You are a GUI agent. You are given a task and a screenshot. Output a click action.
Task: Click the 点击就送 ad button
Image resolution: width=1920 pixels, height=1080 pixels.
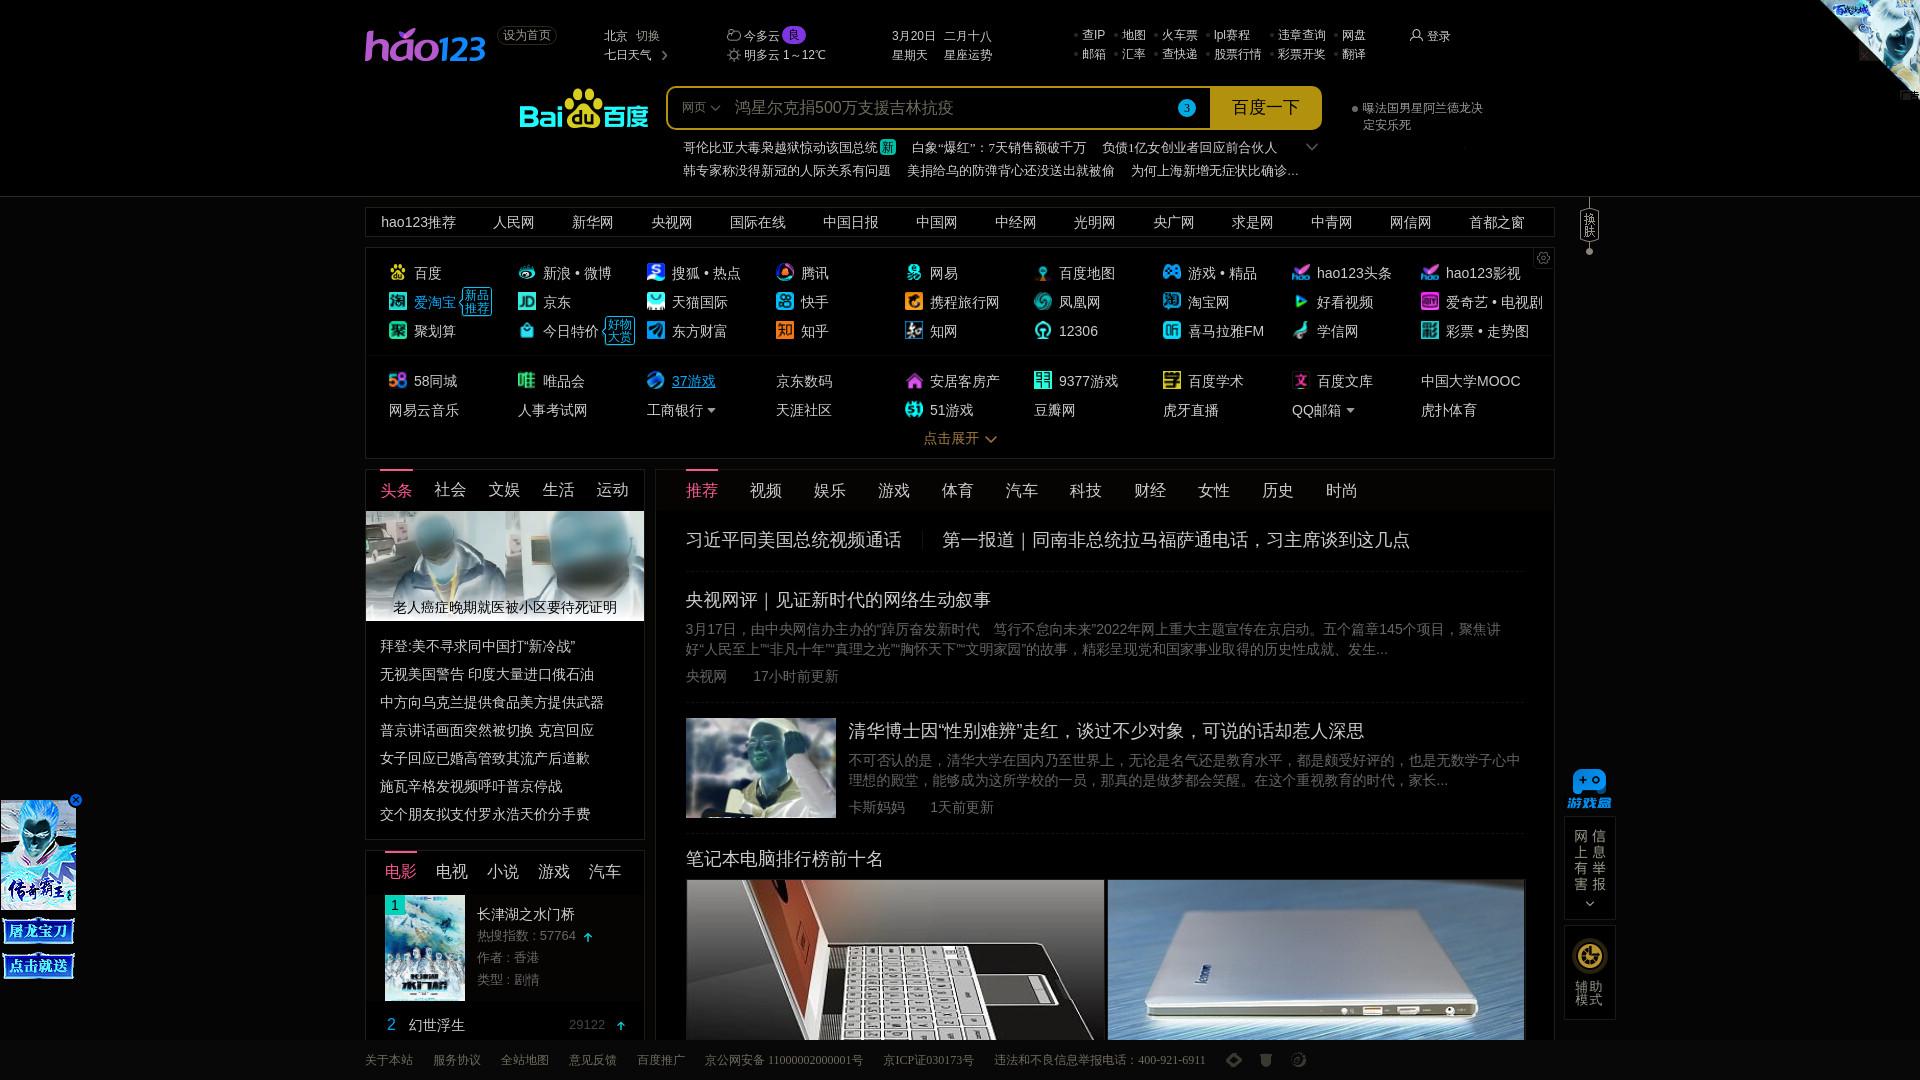(x=38, y=966)
